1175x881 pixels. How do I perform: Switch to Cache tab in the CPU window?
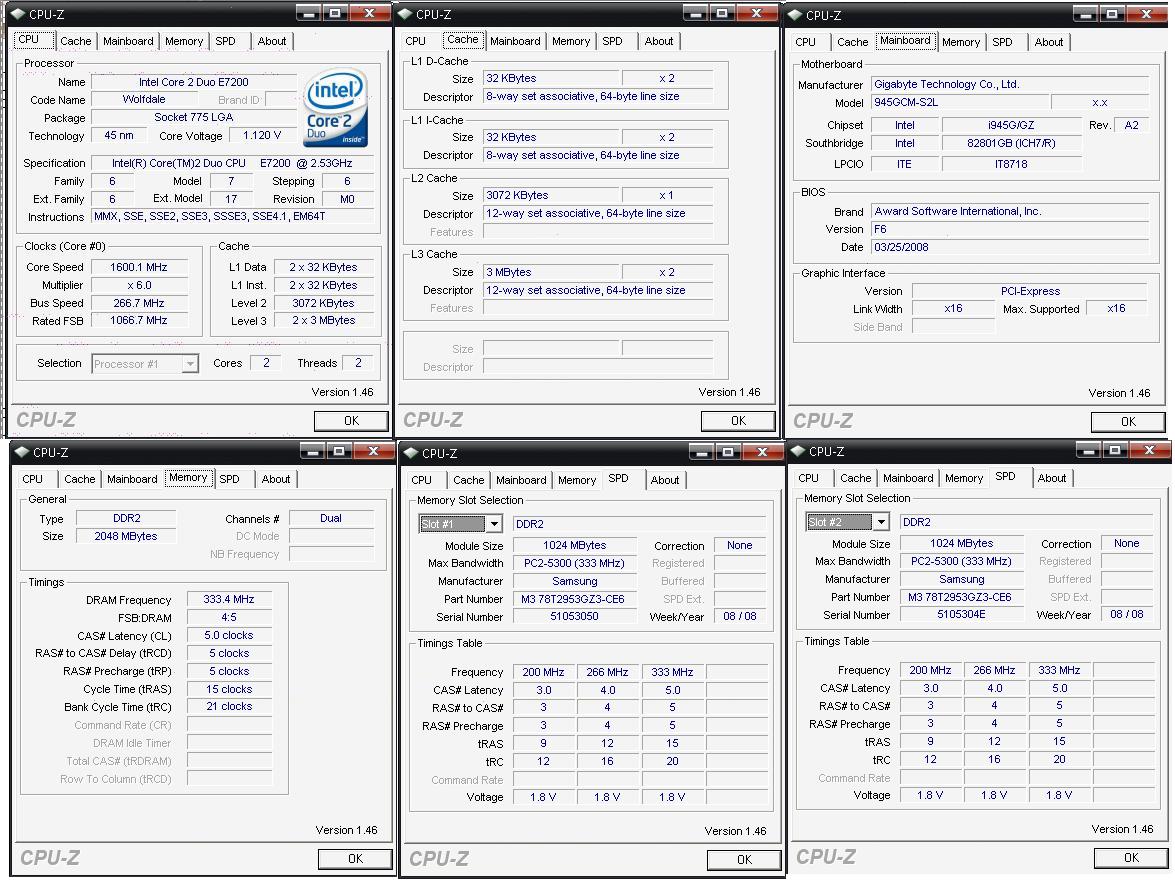(76, 41)
